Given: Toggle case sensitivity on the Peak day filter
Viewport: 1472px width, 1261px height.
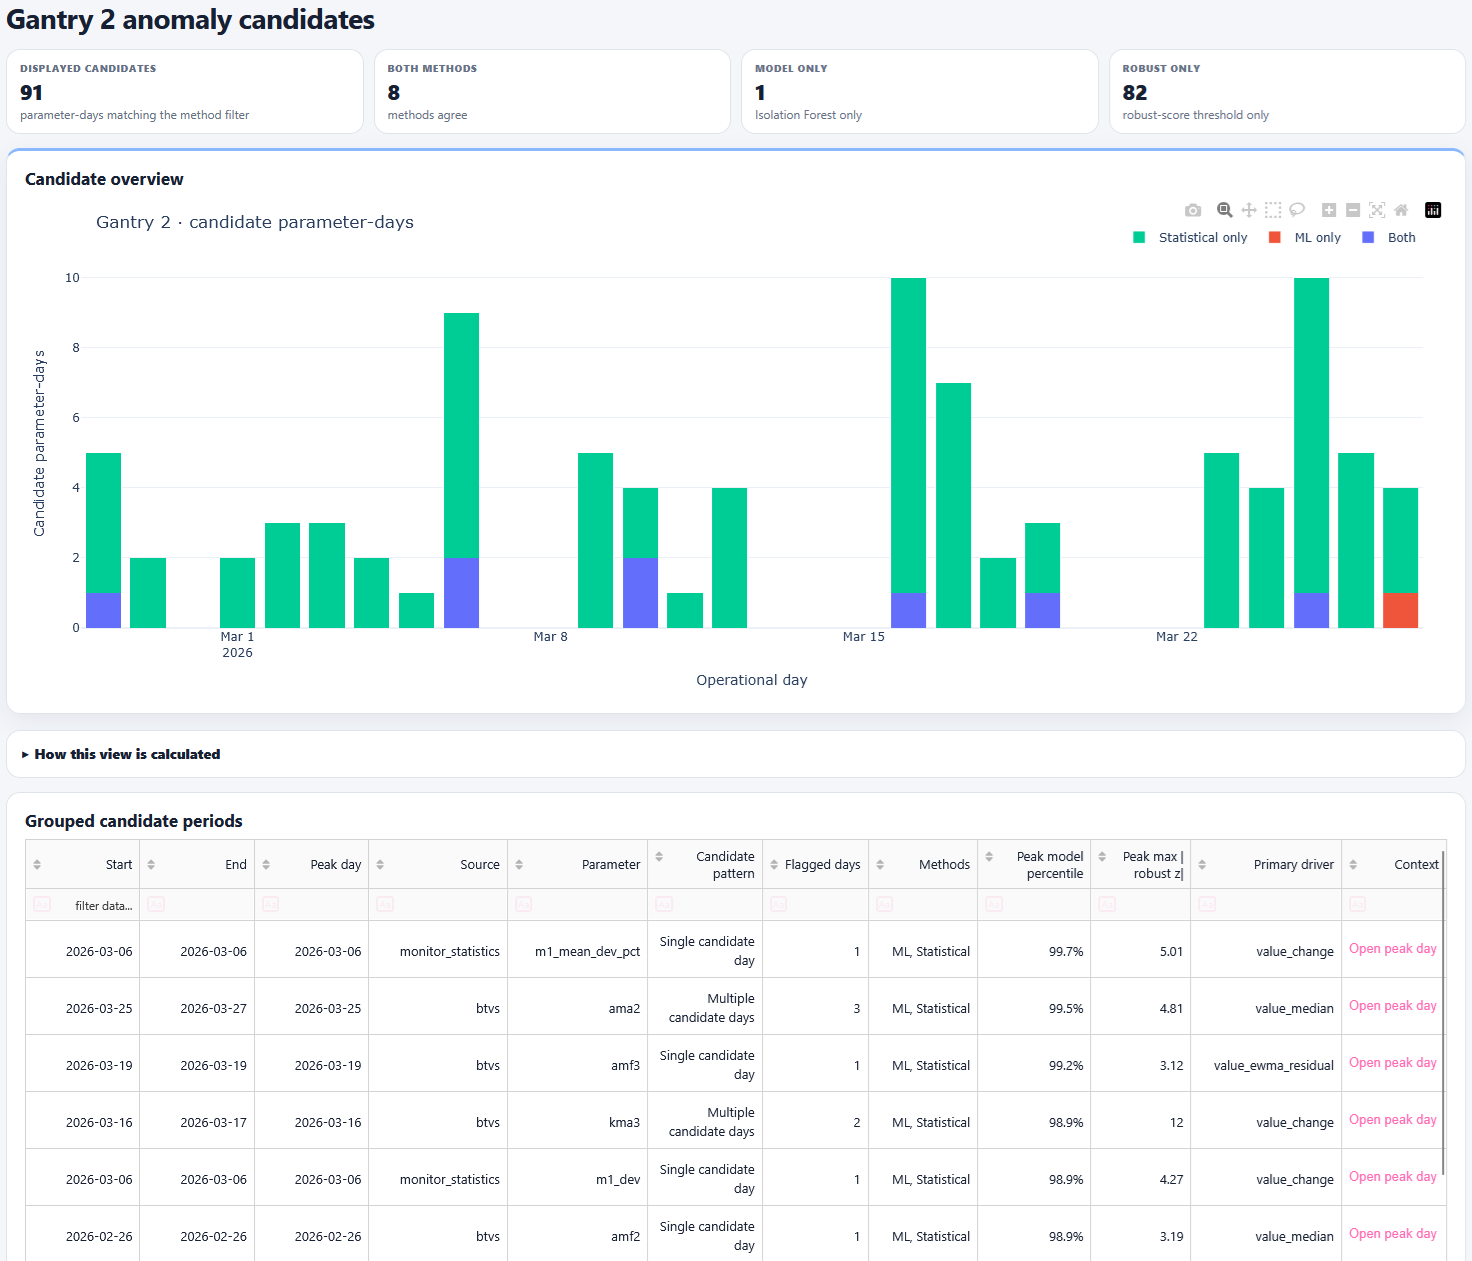Looking at the screenshot, I should click(x=270, y=904).
